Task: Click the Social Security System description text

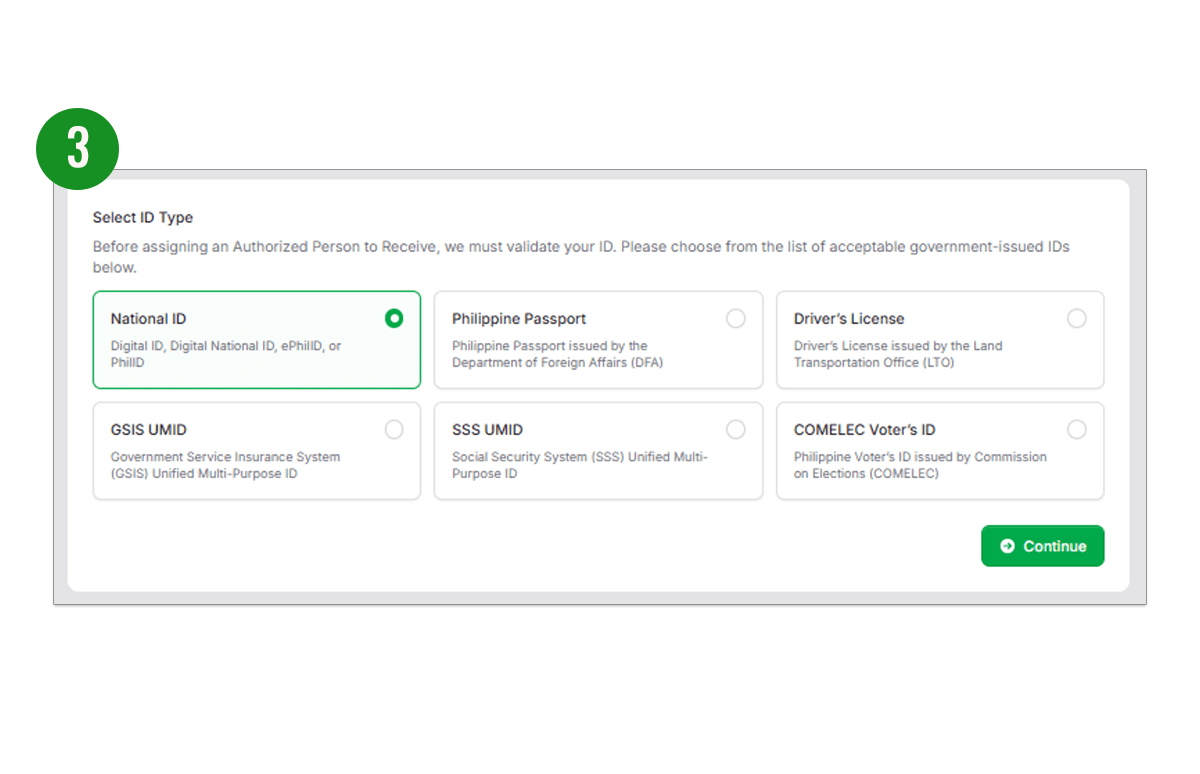Action: (x=579, y=465)
